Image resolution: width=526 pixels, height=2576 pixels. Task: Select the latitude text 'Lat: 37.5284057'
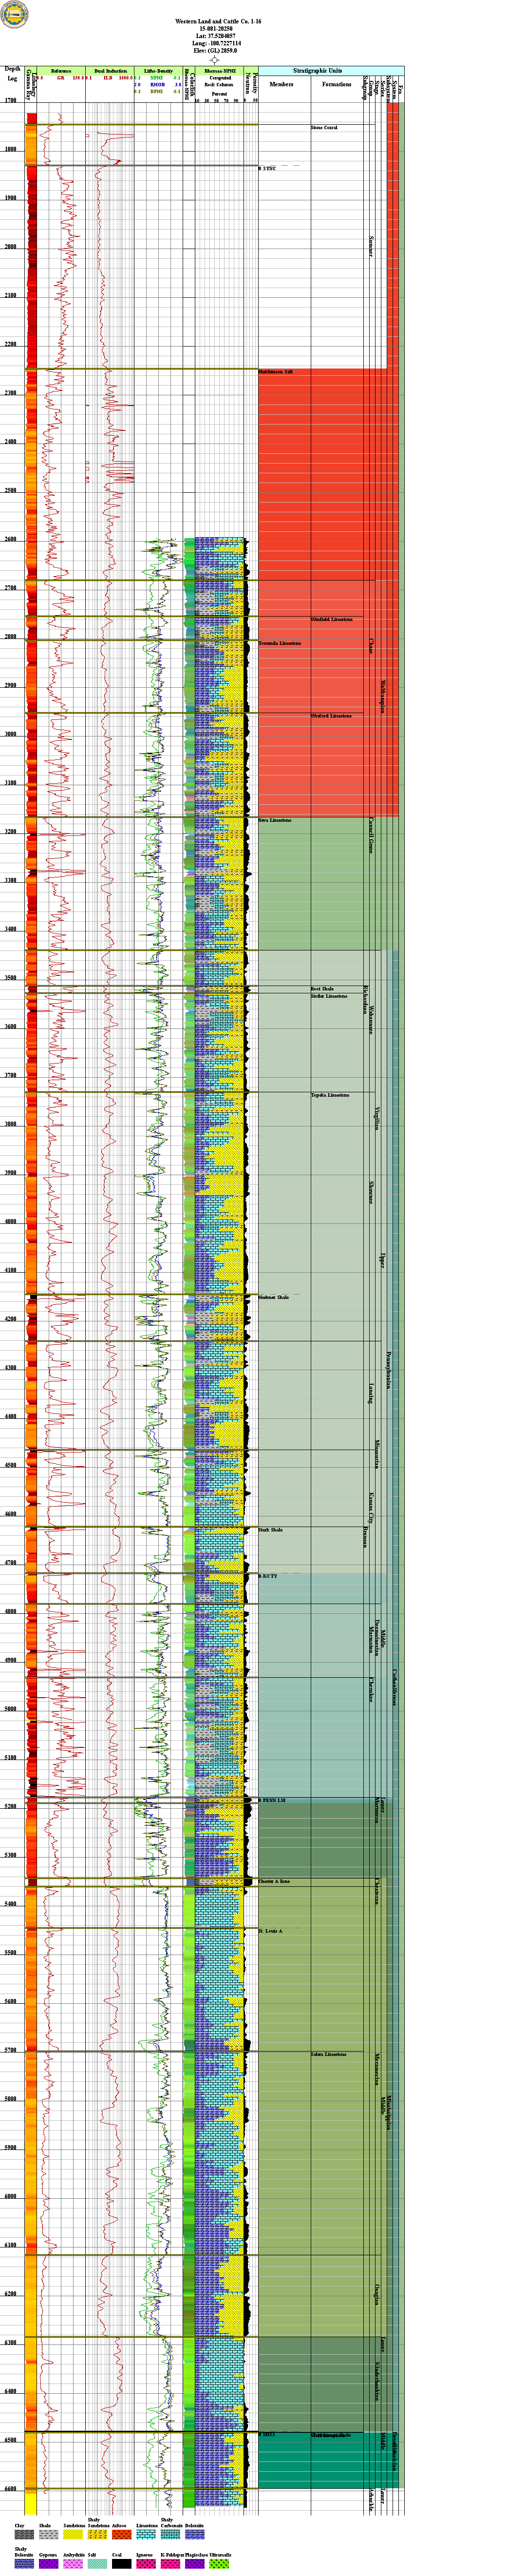click(215, 37)
